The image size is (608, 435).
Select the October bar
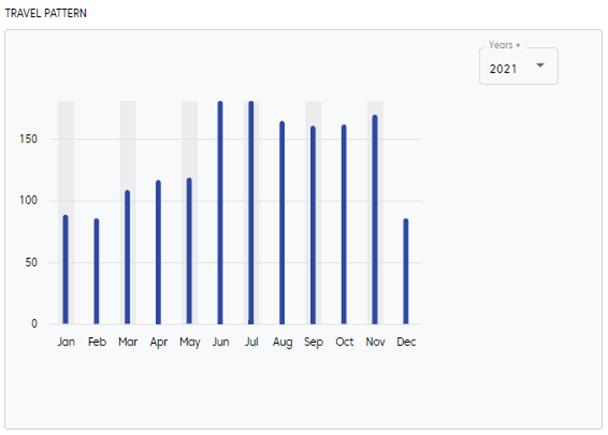(x=344, y=225)
